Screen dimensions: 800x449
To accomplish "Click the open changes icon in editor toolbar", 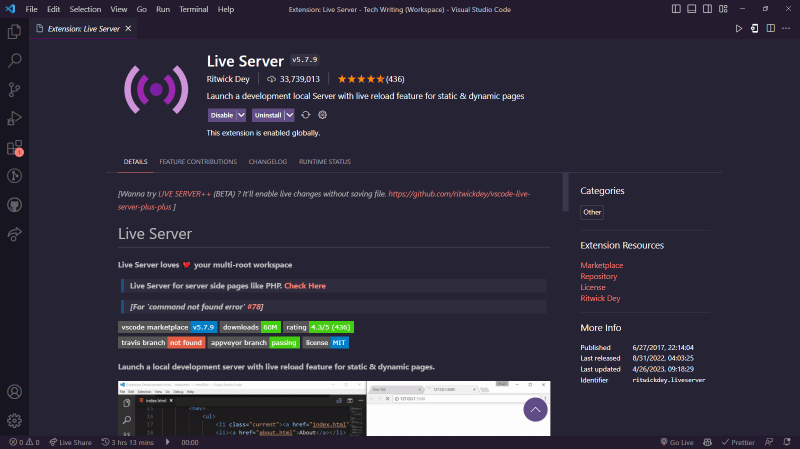I will pos(754,29).
